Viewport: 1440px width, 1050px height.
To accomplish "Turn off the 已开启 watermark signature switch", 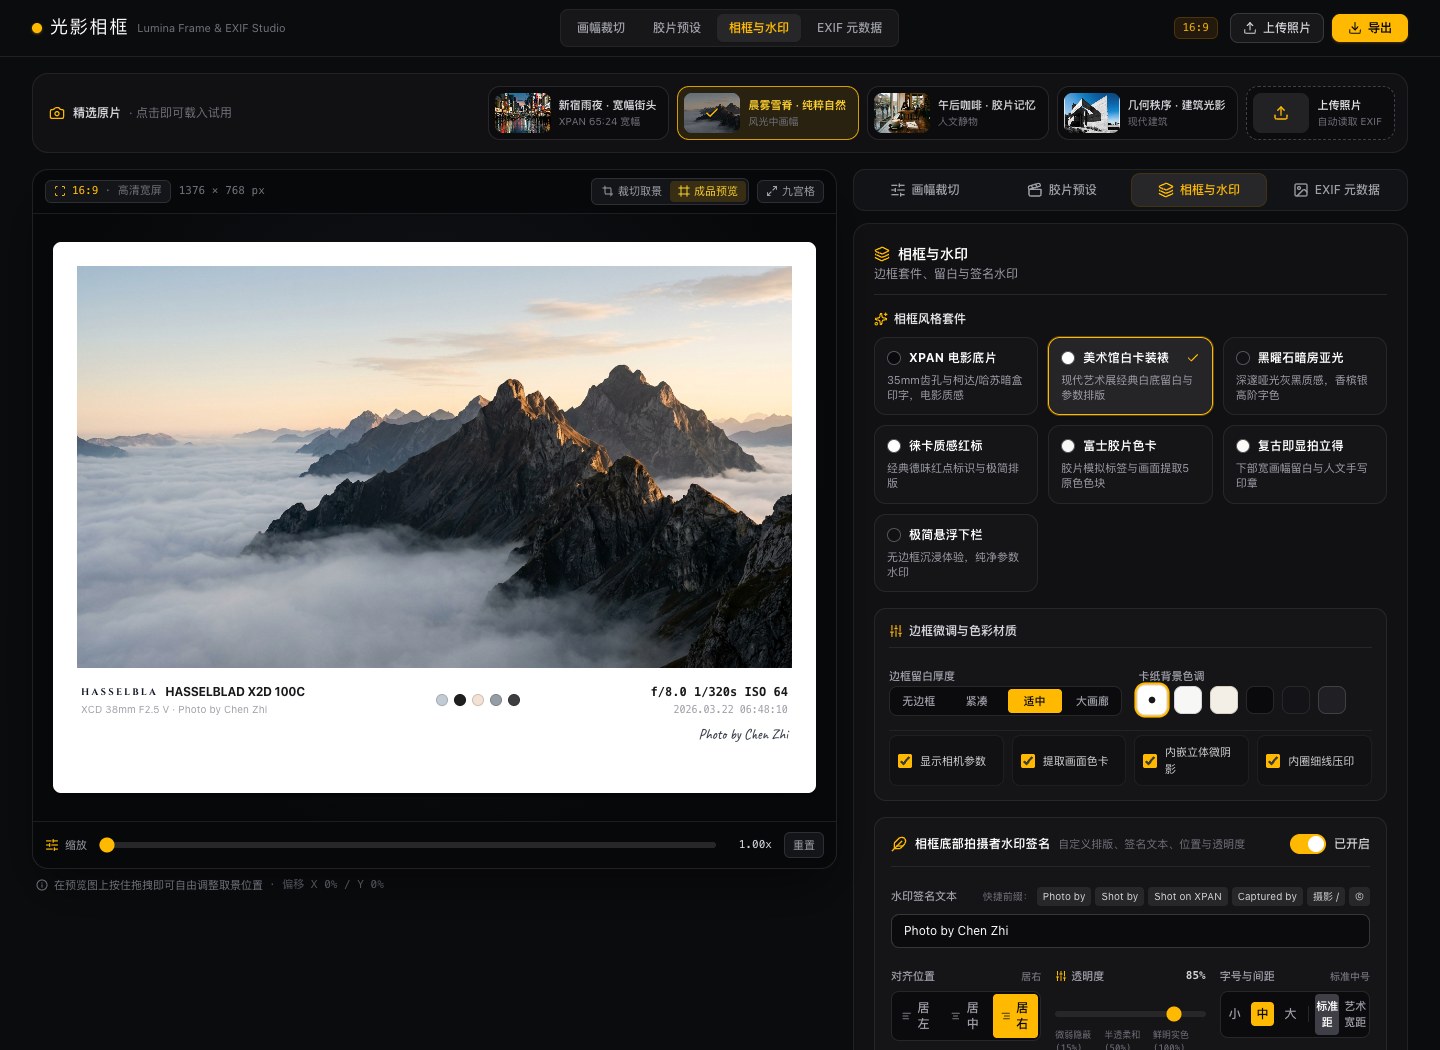I will point(1308,844).
